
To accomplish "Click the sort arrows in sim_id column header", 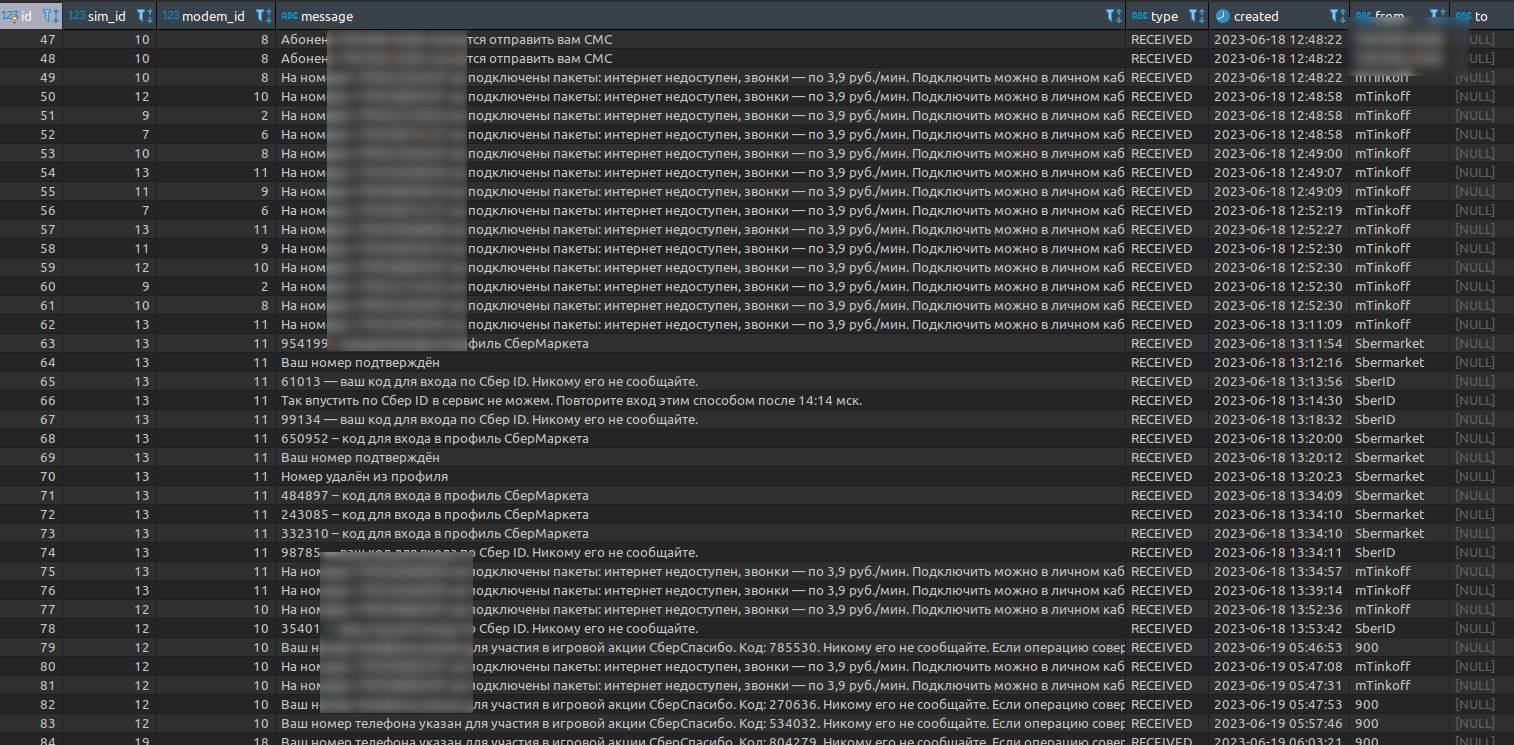I will [x=150, y=16].
